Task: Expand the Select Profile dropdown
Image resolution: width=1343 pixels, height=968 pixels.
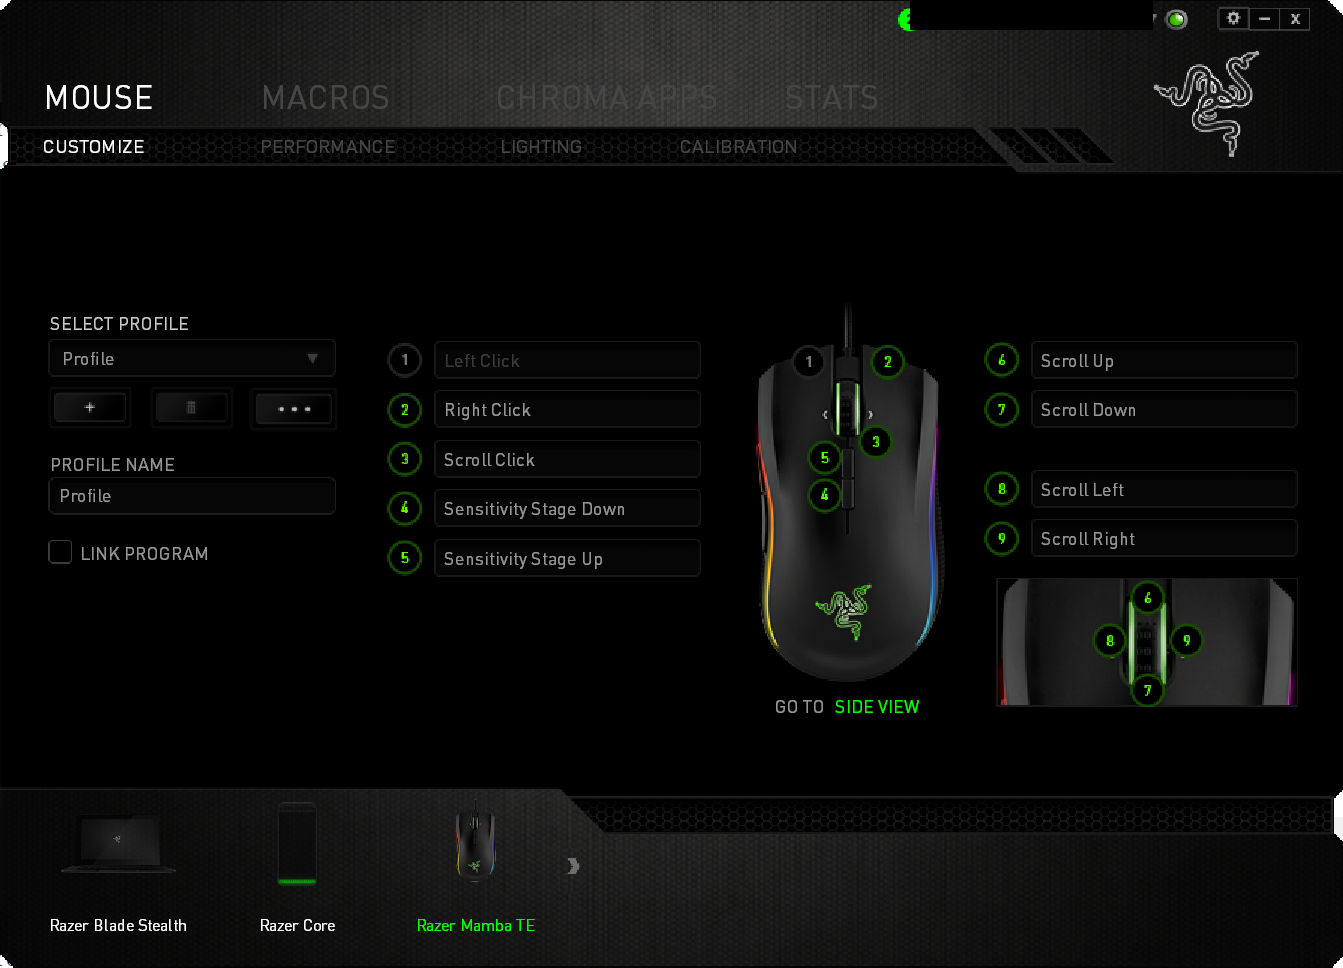Action: coord(192,358)
